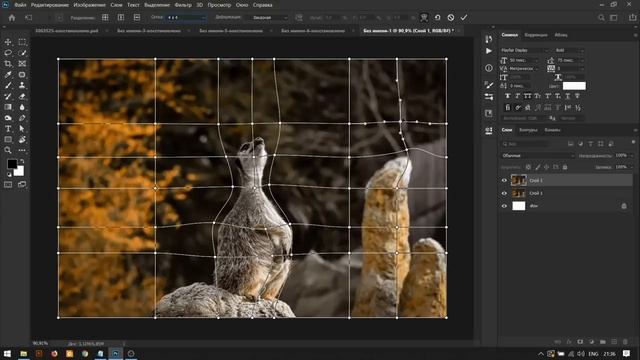Select the Gradient tool
640x360 pixels.
[8, 107]
